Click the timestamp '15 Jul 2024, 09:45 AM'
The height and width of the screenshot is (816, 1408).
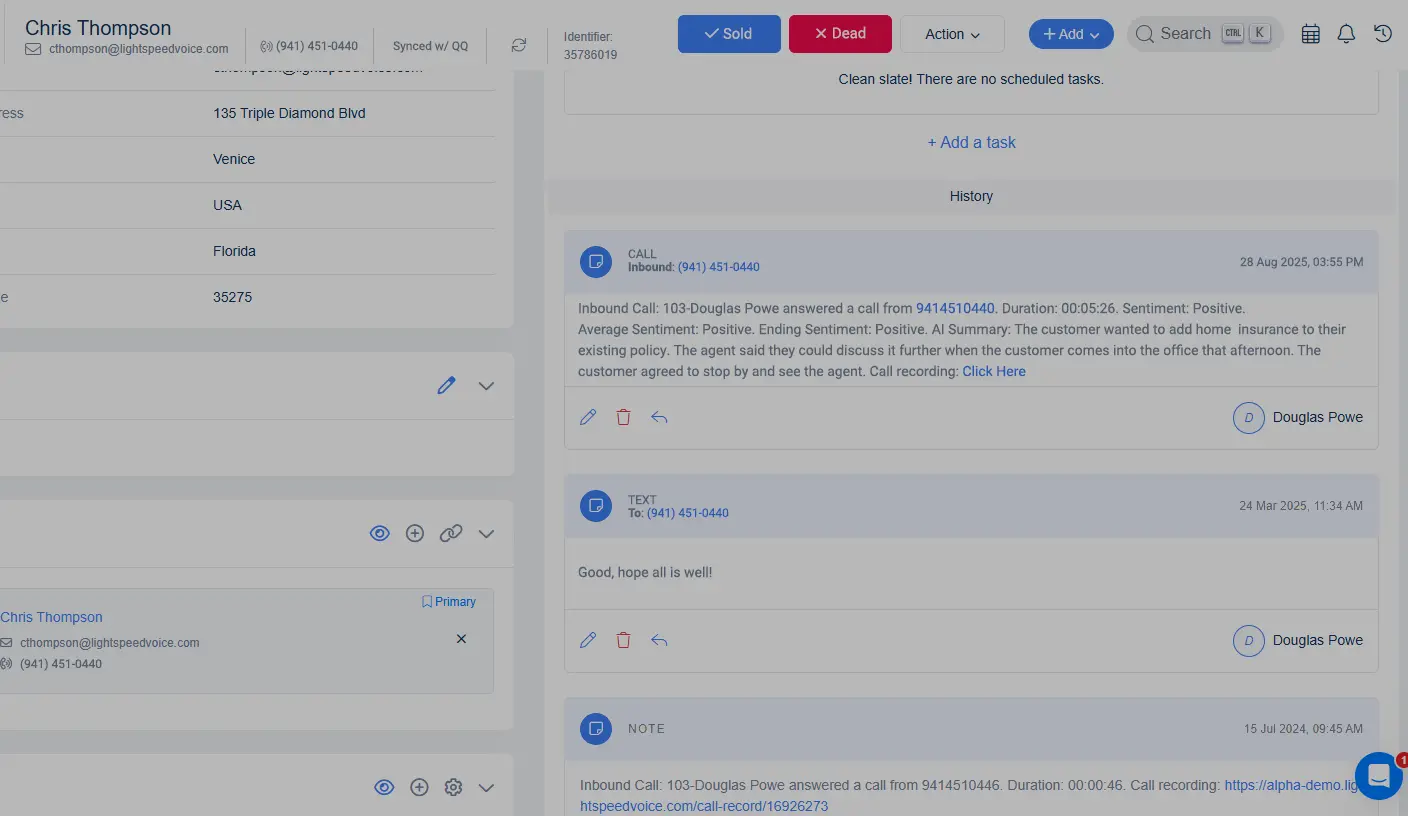(1303, 729)
